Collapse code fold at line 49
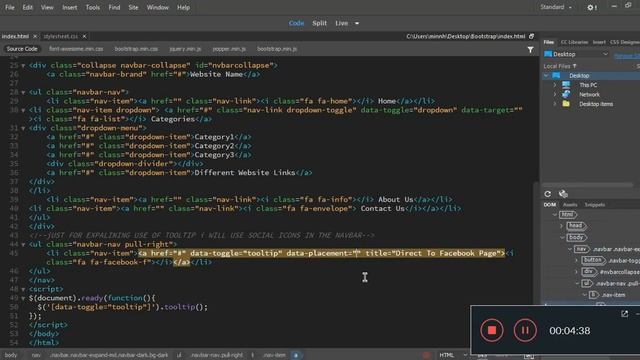640x360 pixels. tap(23, 298)
